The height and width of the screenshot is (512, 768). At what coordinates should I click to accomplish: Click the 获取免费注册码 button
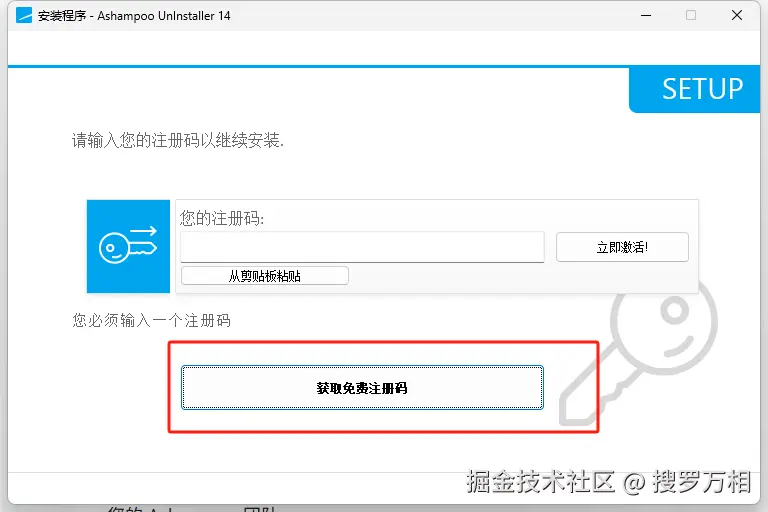pos(362,388)
